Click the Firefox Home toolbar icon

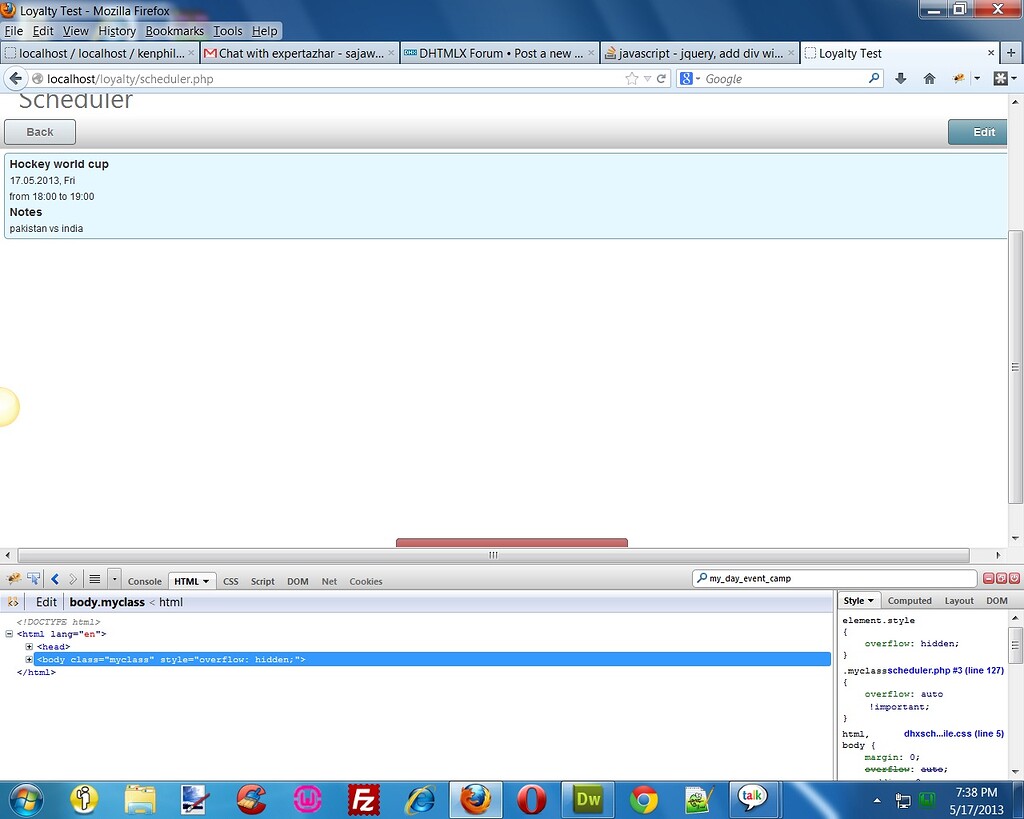(x=929, y=79)
